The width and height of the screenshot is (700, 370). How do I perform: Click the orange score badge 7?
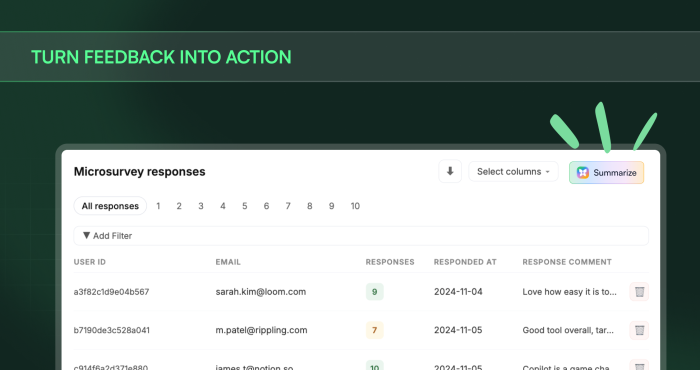click(375, 330)
